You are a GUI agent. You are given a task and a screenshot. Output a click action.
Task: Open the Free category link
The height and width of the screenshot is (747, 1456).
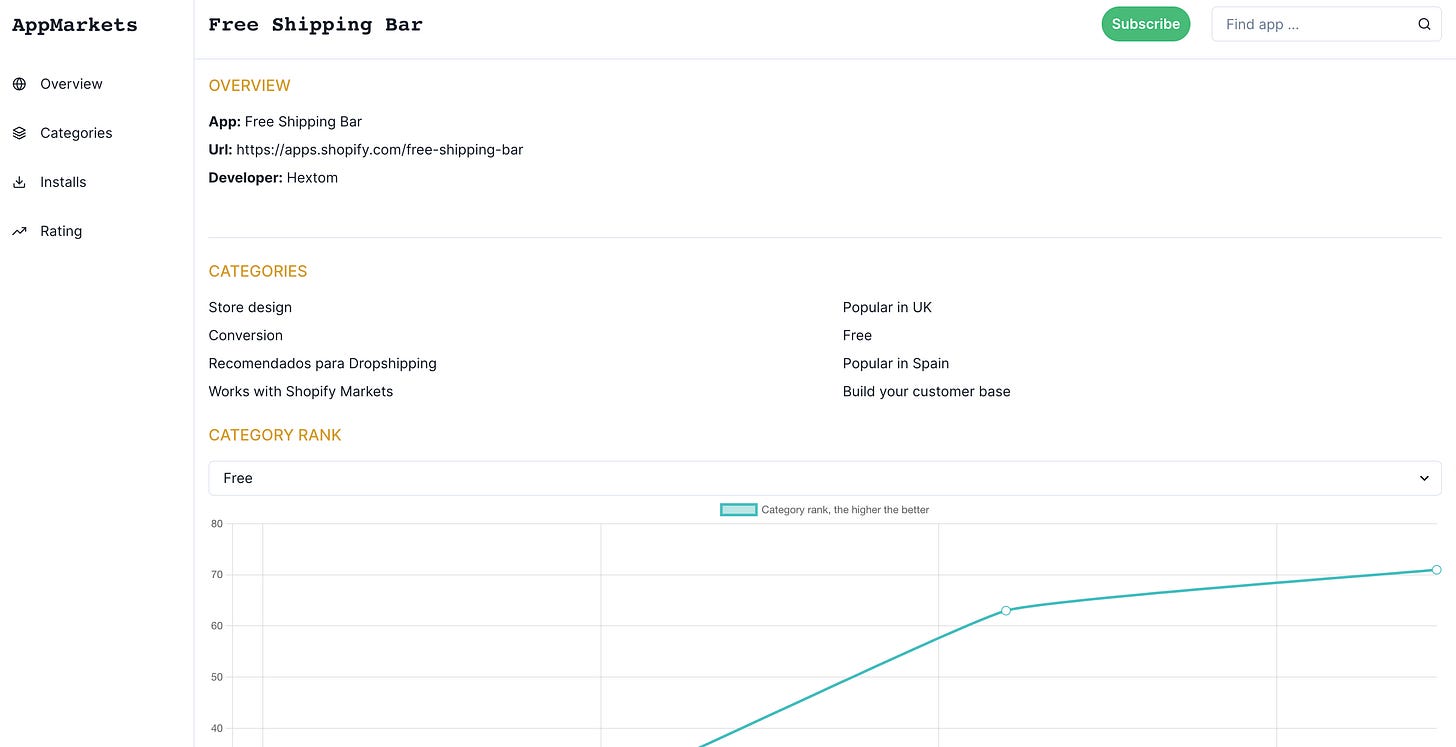(x=857, y=335)
